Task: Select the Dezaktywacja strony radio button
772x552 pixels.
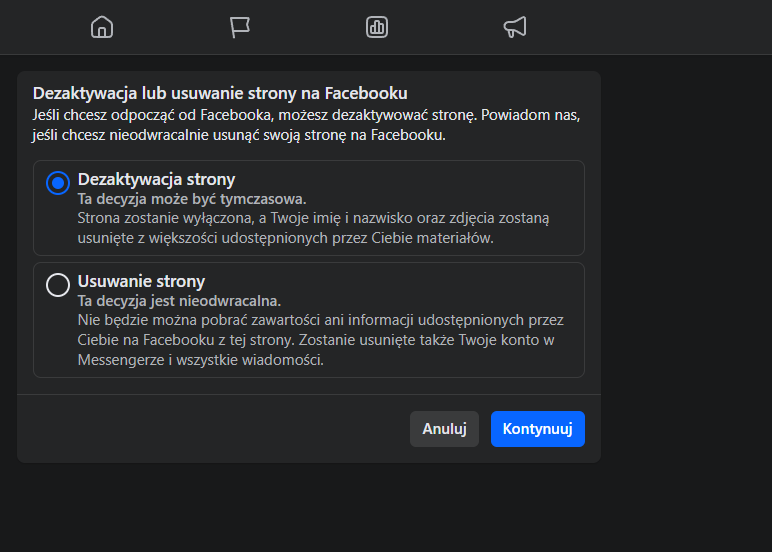Action: point(58,183)
